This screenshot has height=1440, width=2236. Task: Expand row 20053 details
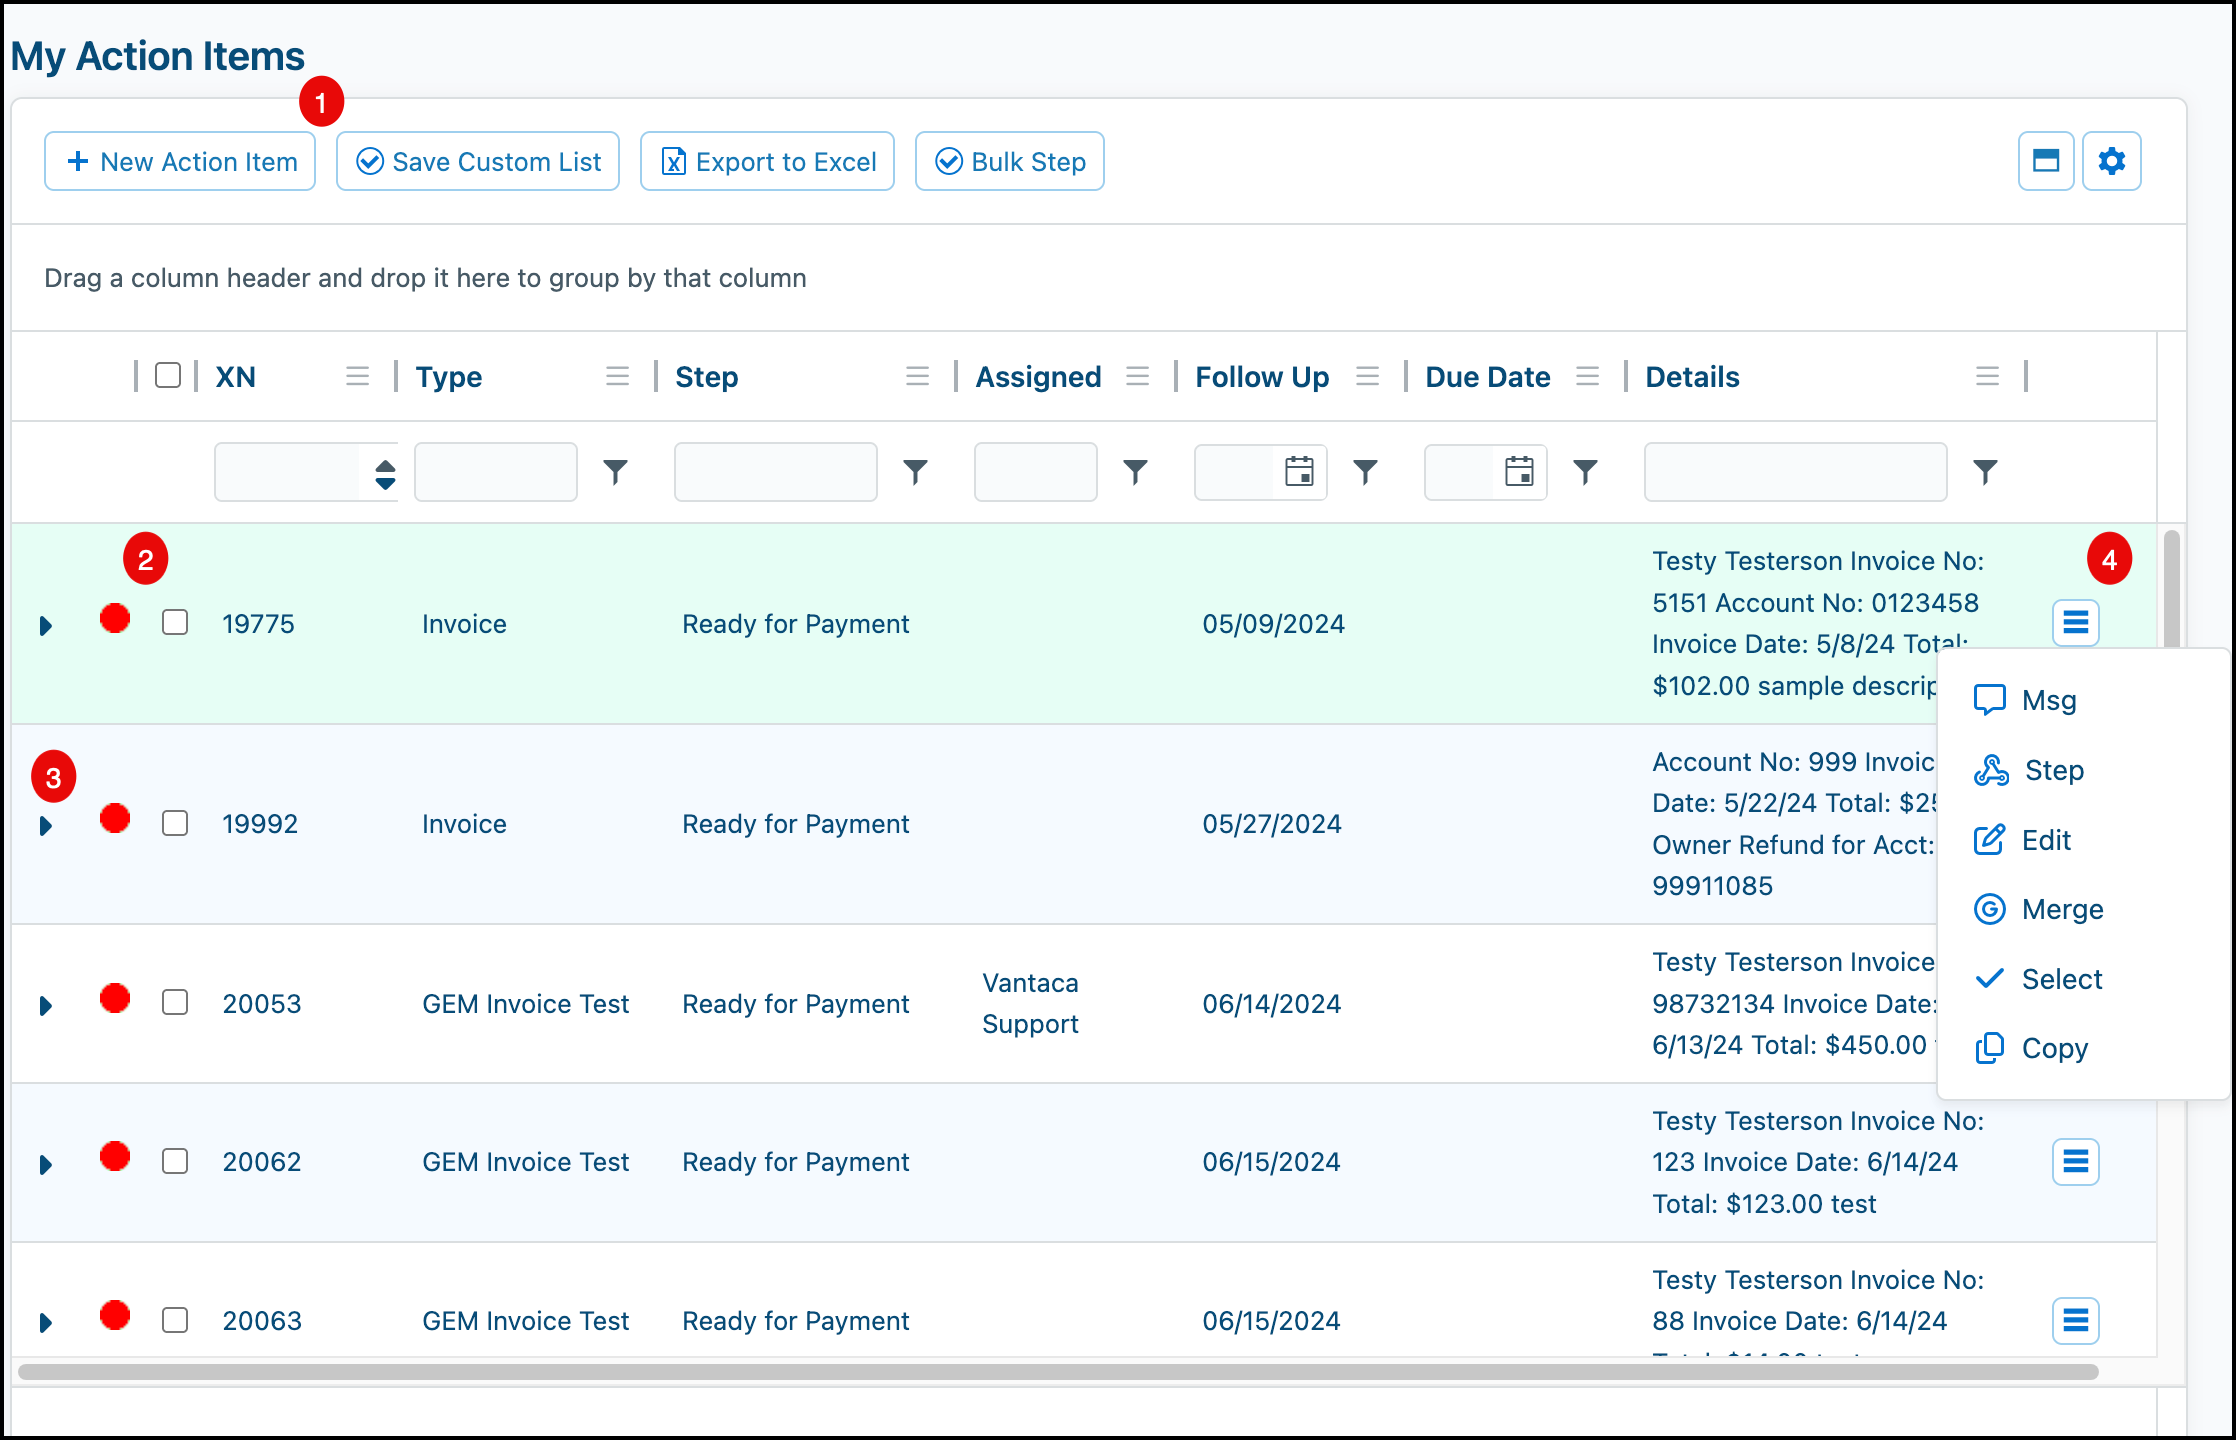pyautogui.click(x=45, y=1006)
